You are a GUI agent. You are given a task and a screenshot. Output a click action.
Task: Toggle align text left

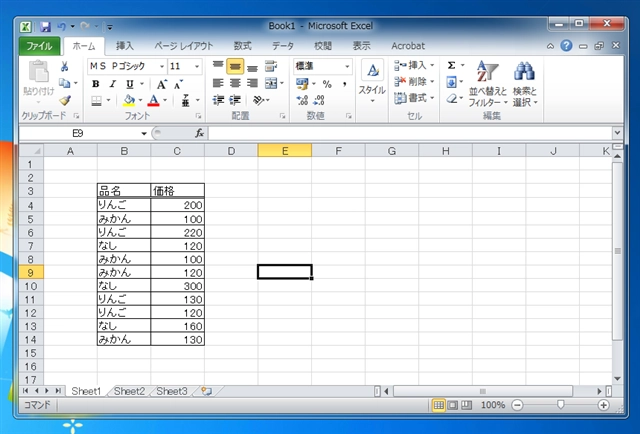pos(218,83)
